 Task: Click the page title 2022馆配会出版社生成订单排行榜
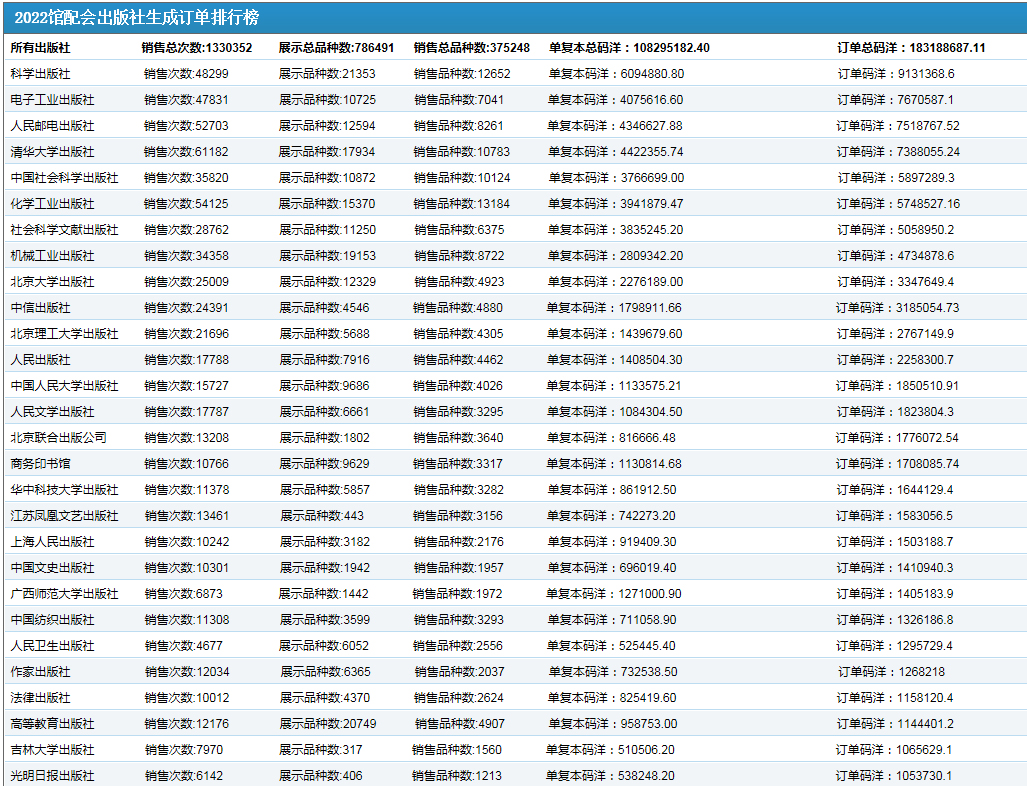(137, 18)
